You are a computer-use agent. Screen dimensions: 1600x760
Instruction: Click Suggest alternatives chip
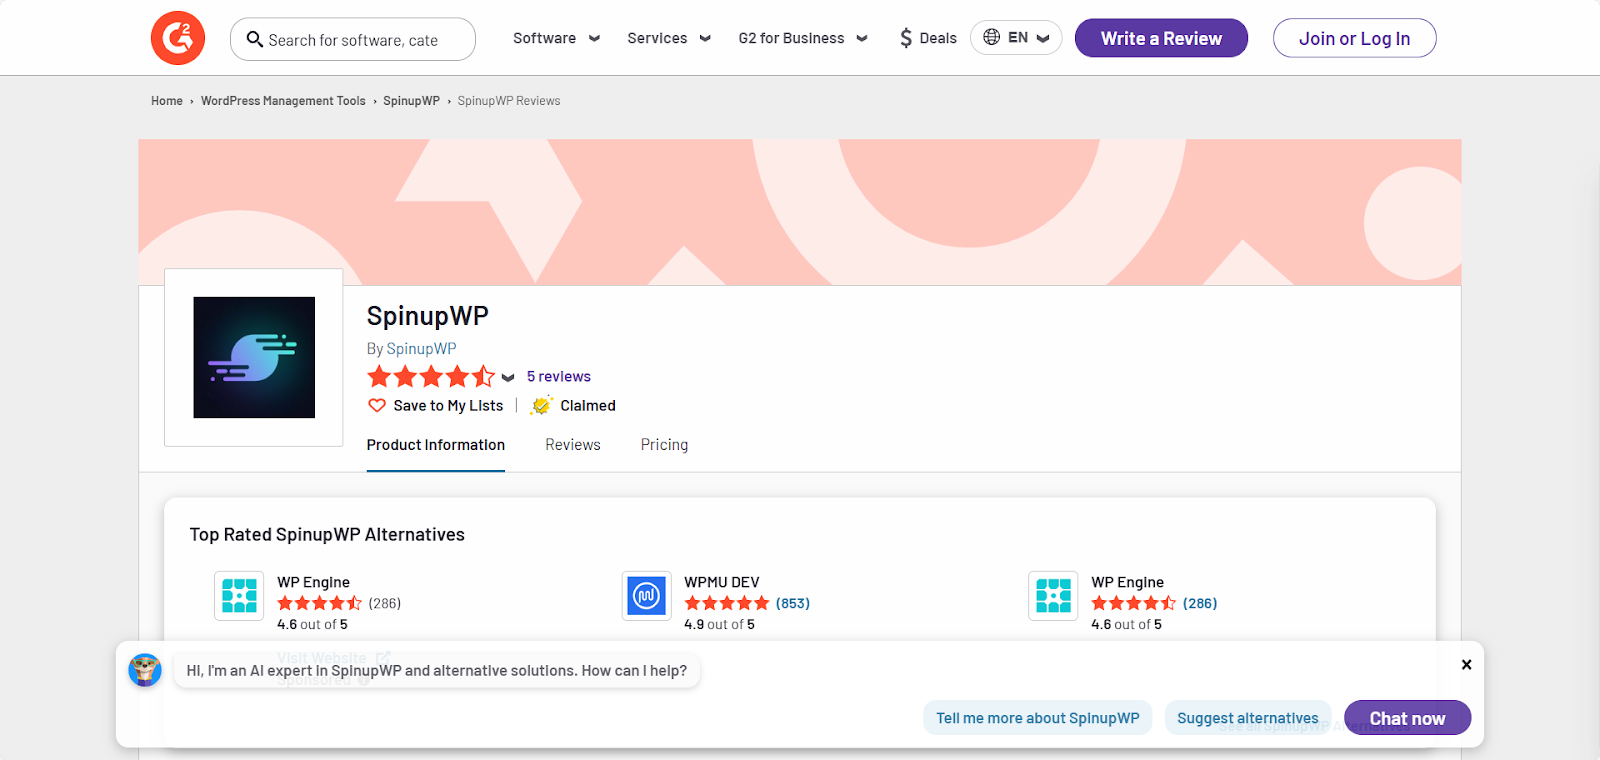pos(1248,718)
